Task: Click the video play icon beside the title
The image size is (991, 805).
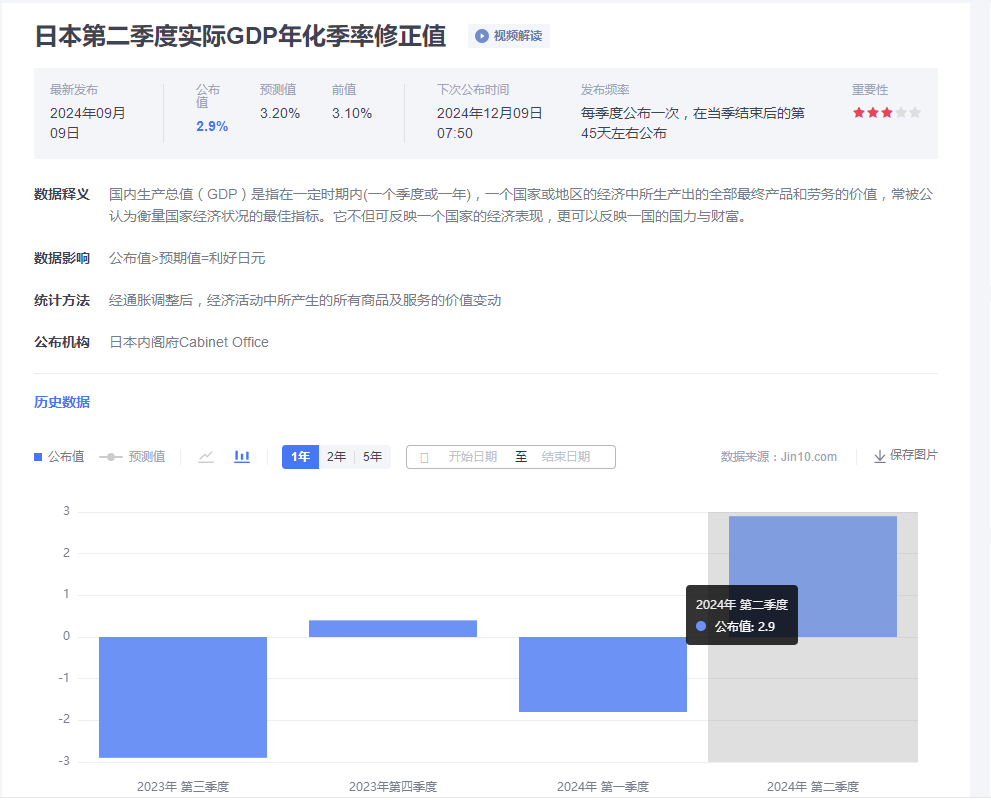Action: pos(482,36)
